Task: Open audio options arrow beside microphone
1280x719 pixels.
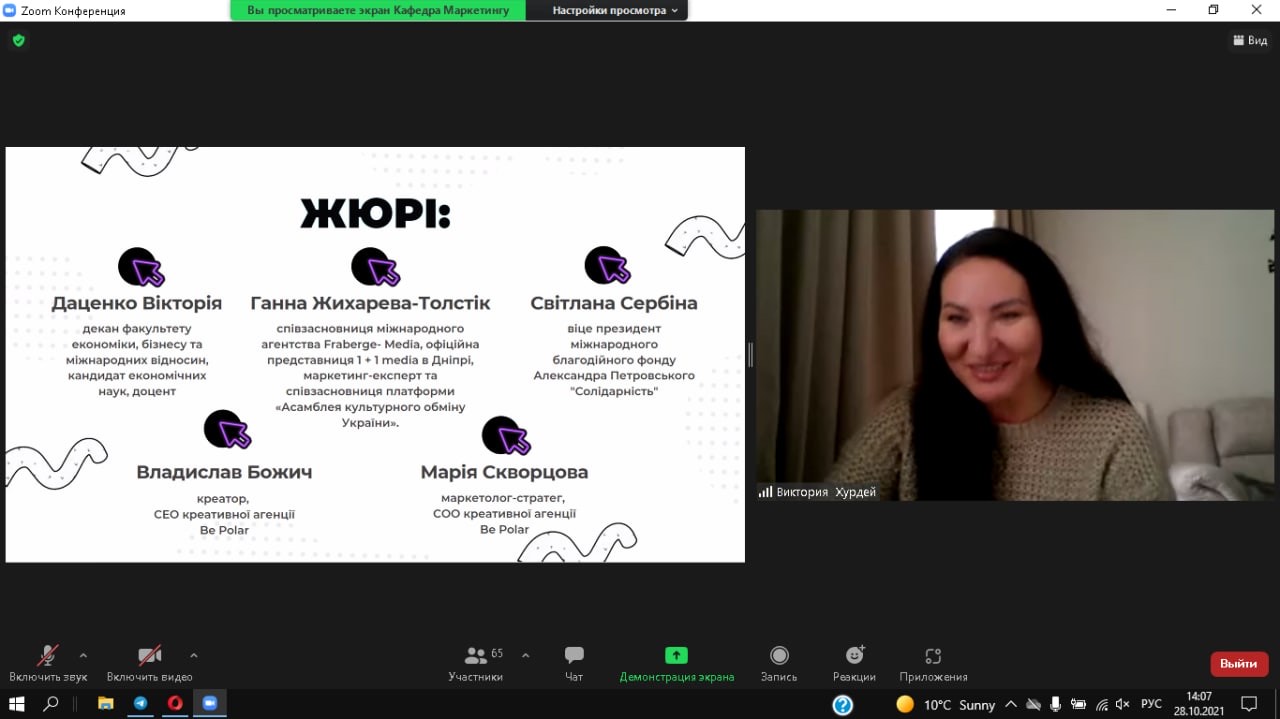Action: point(83,656)
